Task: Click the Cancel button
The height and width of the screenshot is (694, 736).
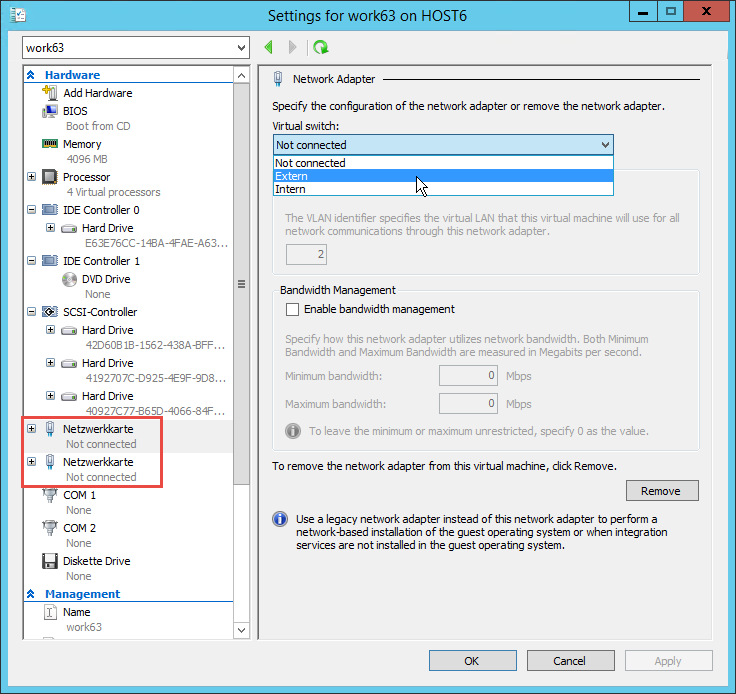Action: pyautogui.click(x=570, y=661)
